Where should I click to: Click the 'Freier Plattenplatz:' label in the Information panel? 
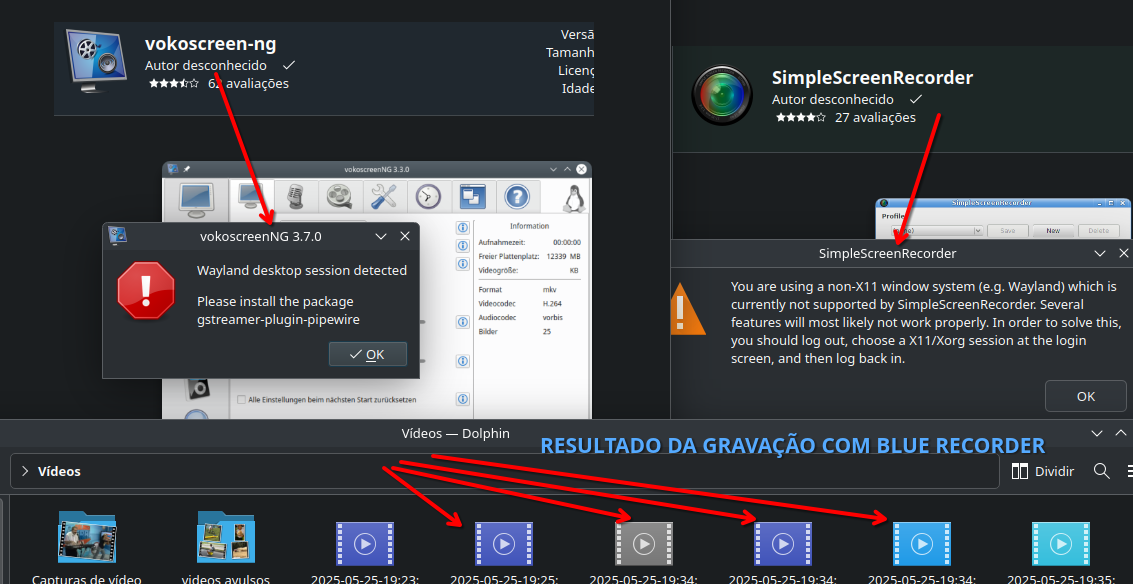click(x=511, y=257)
